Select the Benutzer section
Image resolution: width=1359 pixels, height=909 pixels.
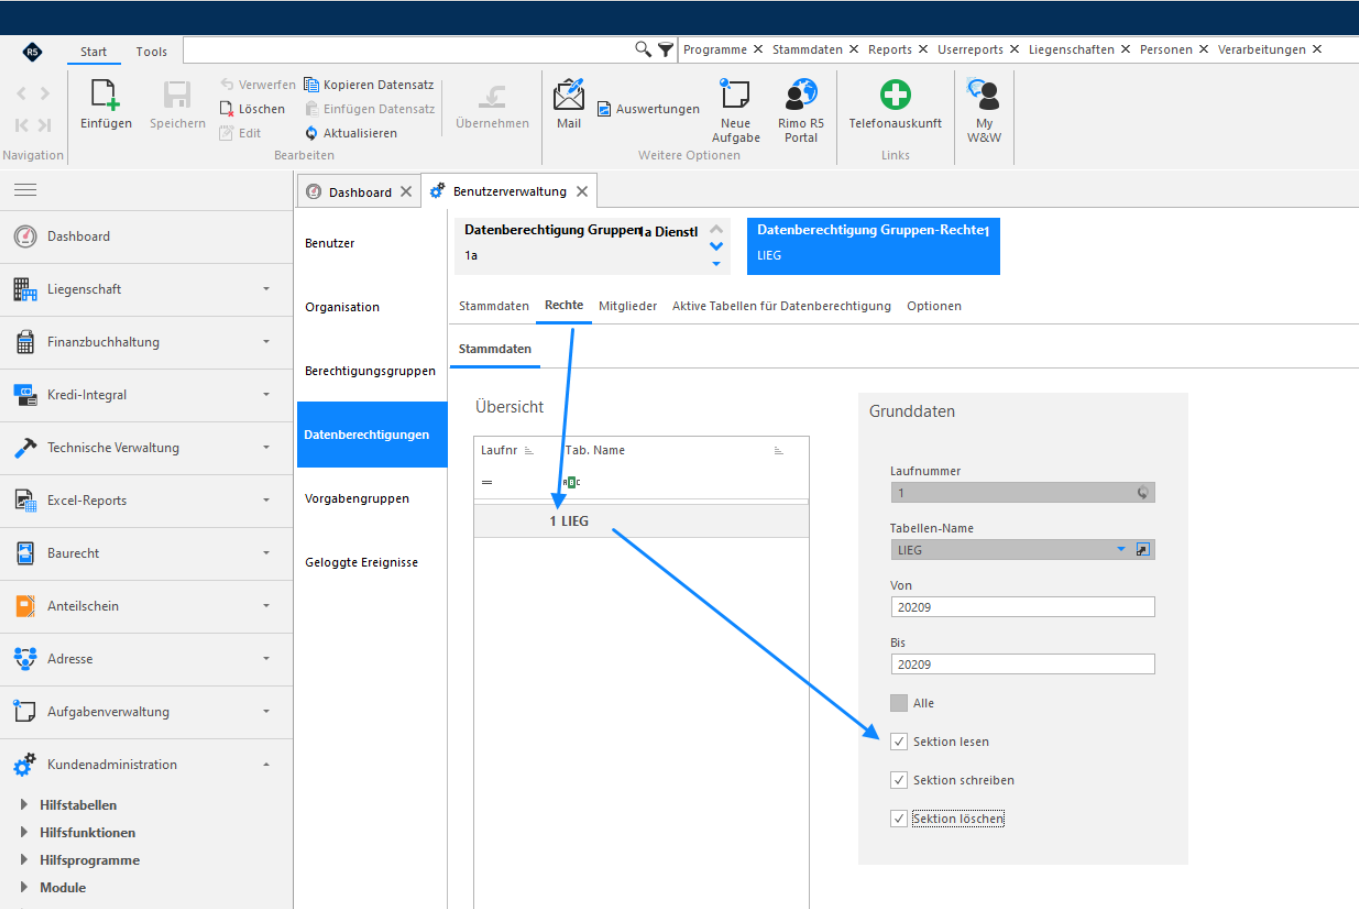point(371,243)
